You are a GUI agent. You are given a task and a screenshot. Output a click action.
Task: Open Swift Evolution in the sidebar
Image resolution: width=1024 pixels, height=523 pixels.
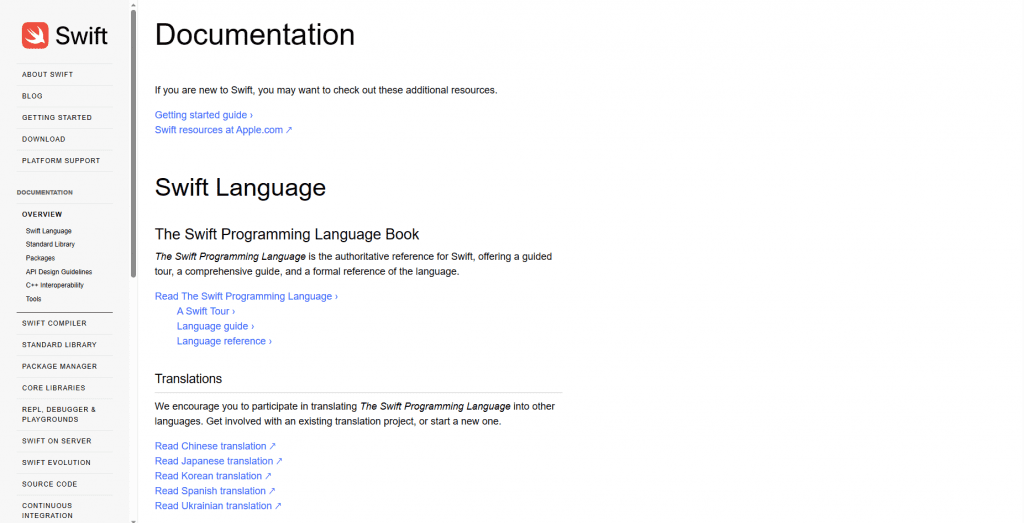(x=56, y=463)
